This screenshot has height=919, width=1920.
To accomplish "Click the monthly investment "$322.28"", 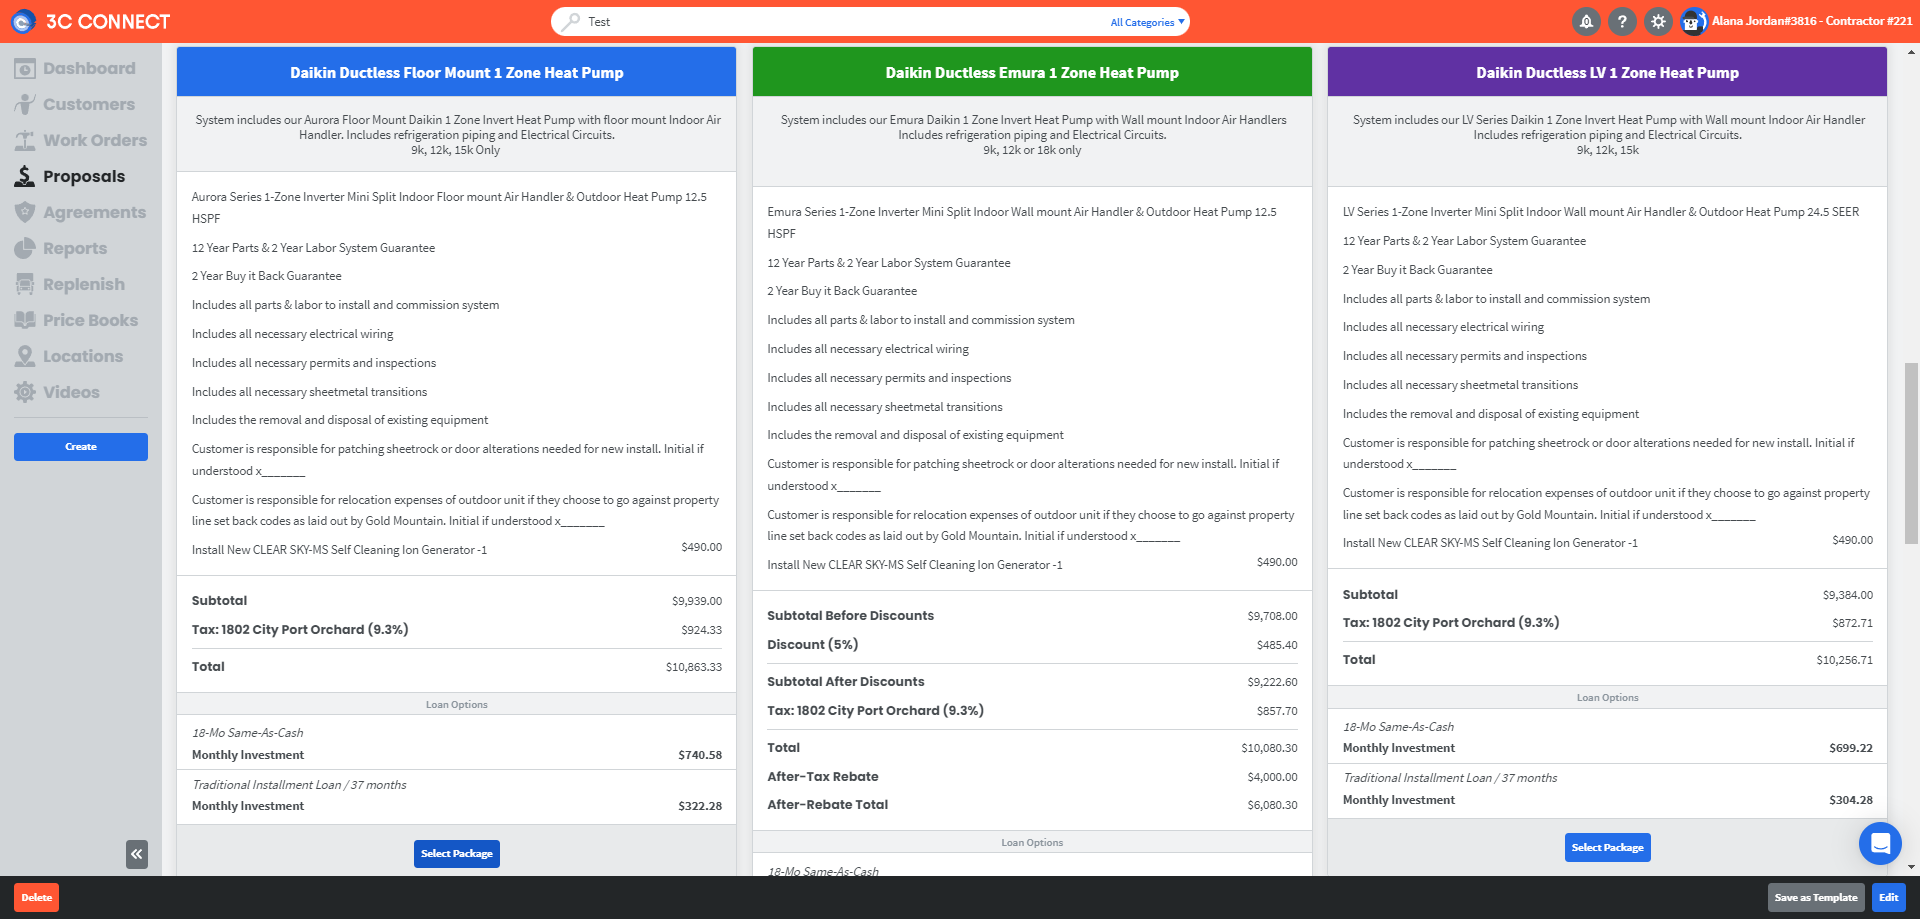I will click(700, 806).
